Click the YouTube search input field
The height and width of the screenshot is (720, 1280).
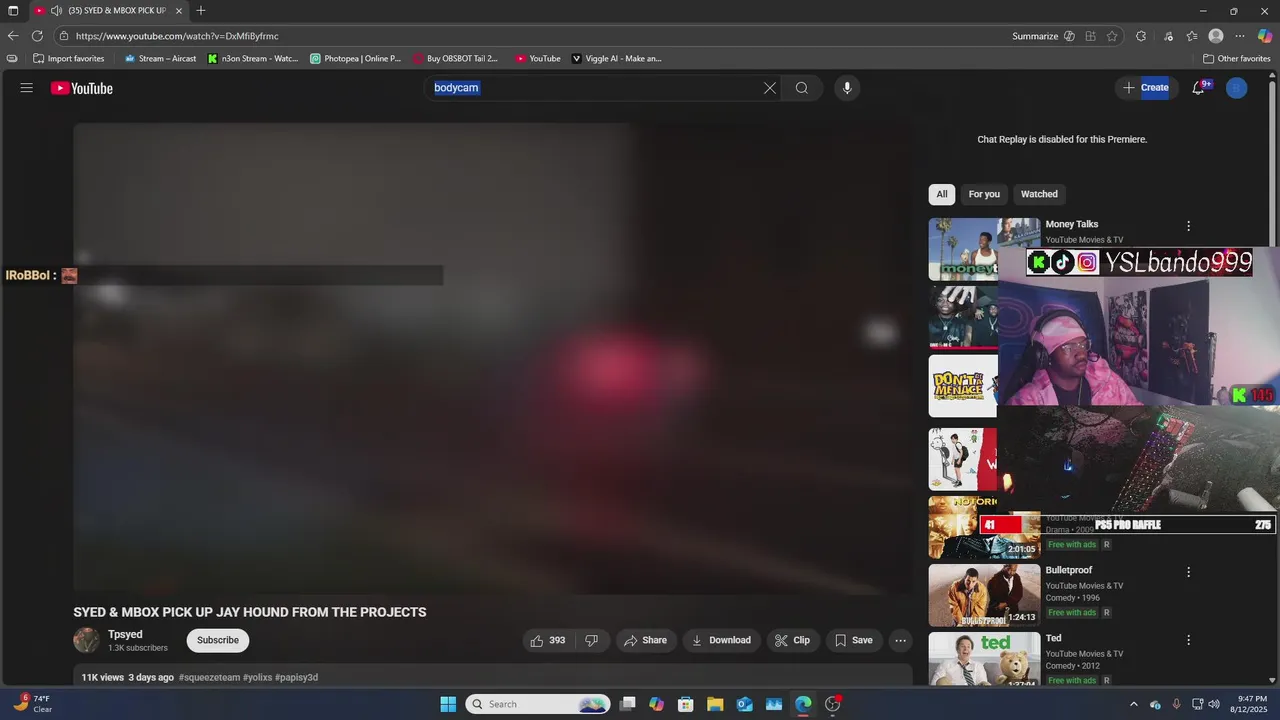tap(595, 88)
